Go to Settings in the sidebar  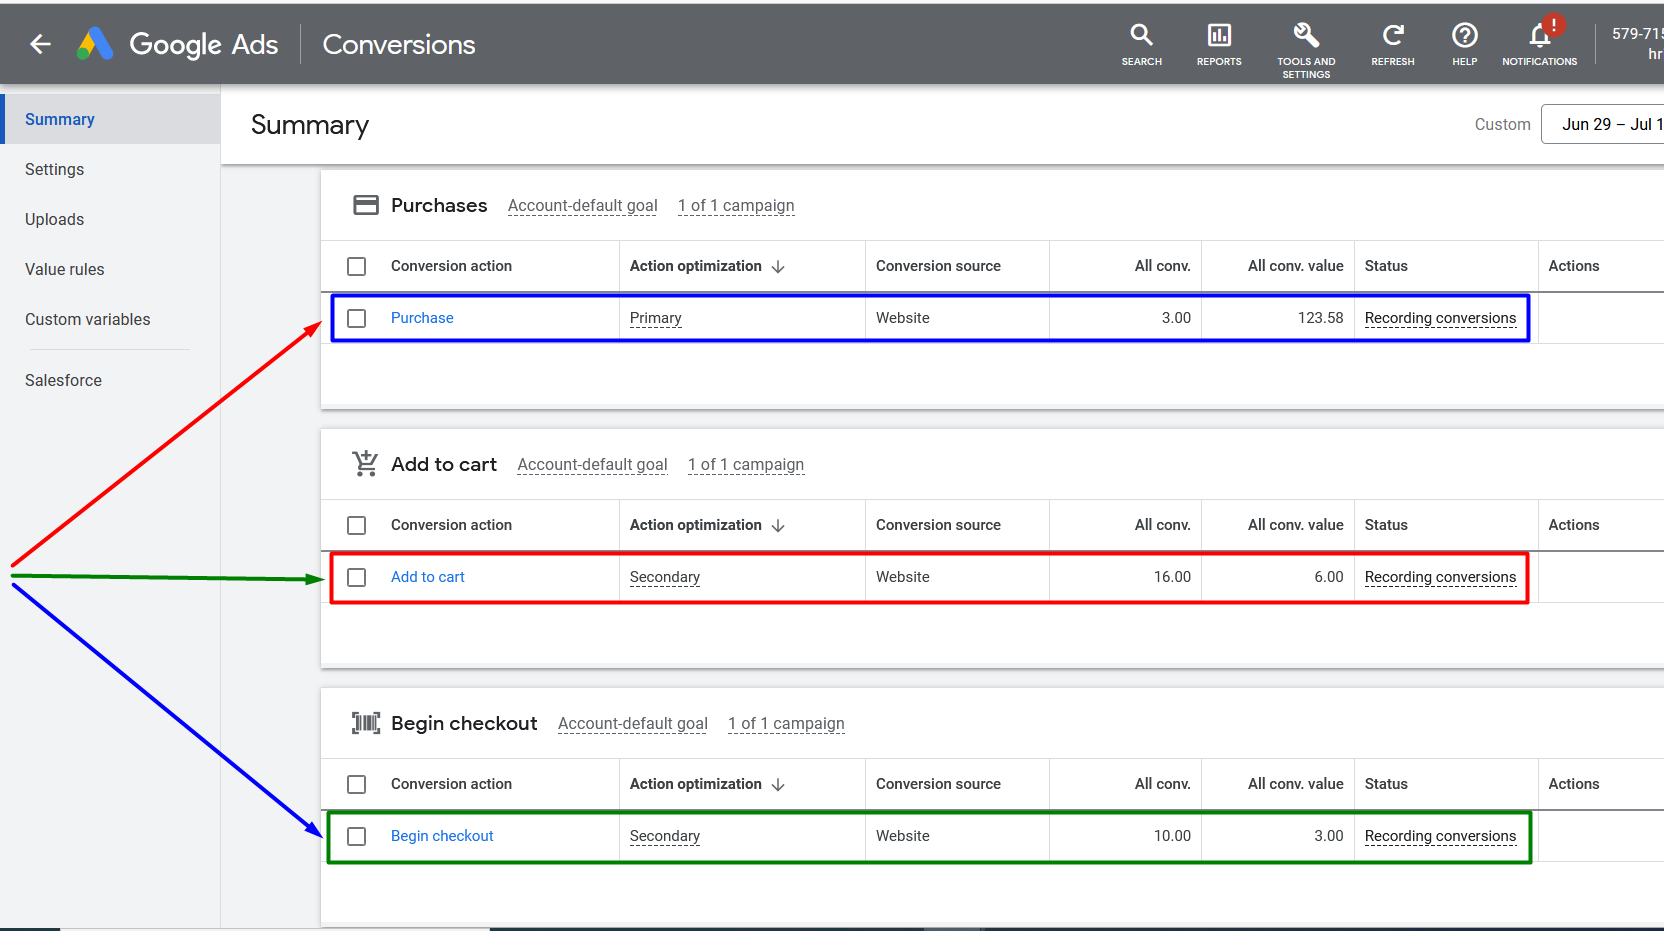(54, 169)
